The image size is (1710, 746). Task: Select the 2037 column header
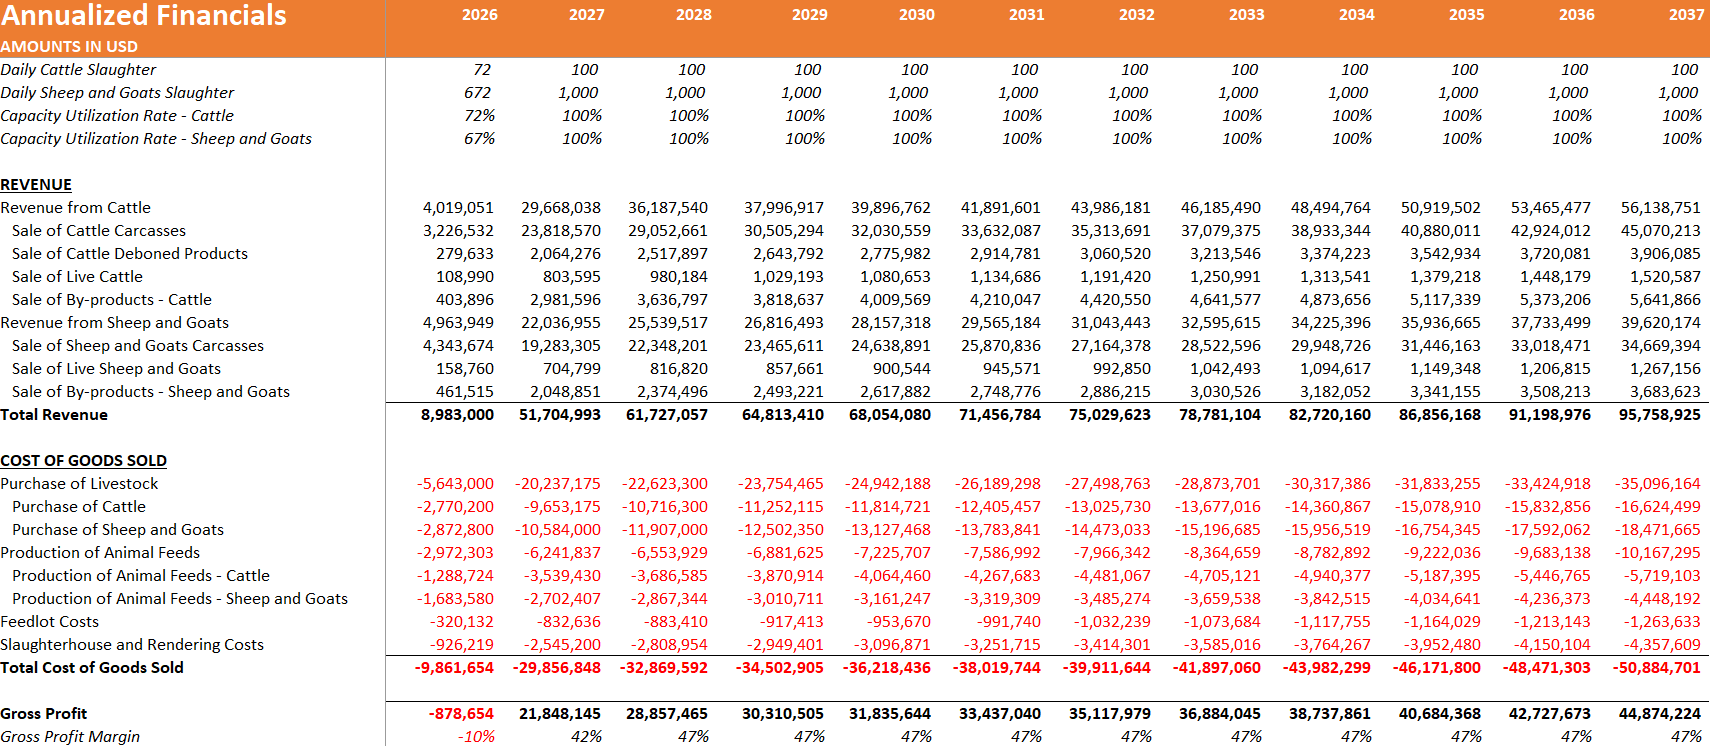(1686, 15)
